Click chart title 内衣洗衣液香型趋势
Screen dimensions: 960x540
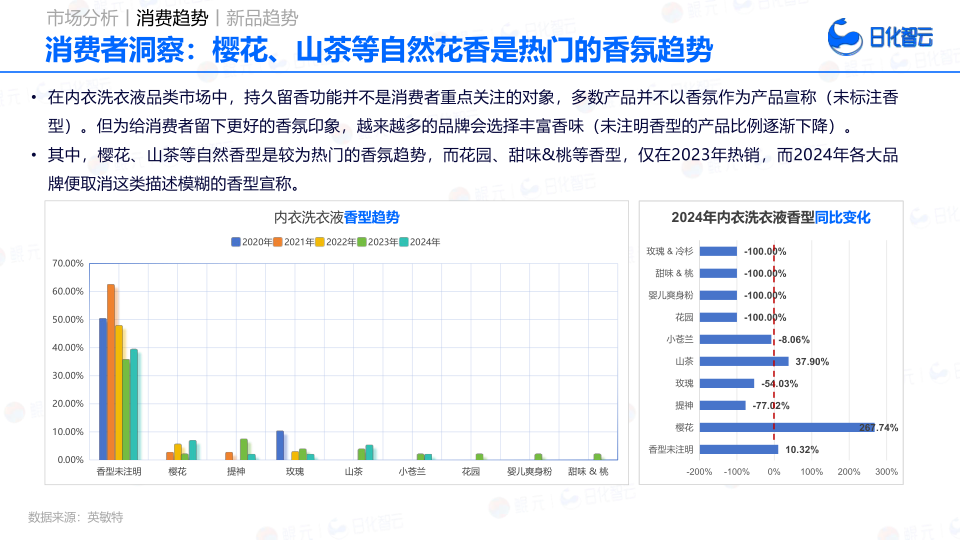point(336,217)
